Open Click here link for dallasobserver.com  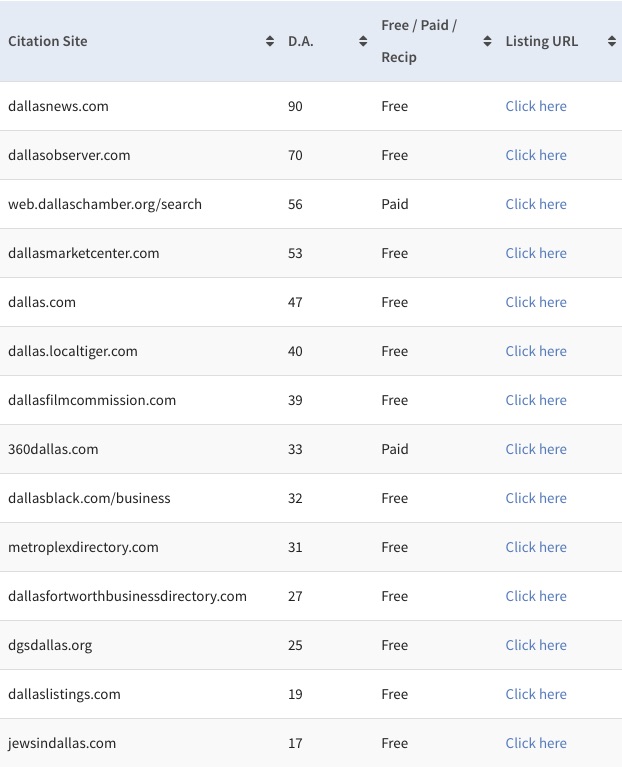pyautogui.click(x=536, y=155)
